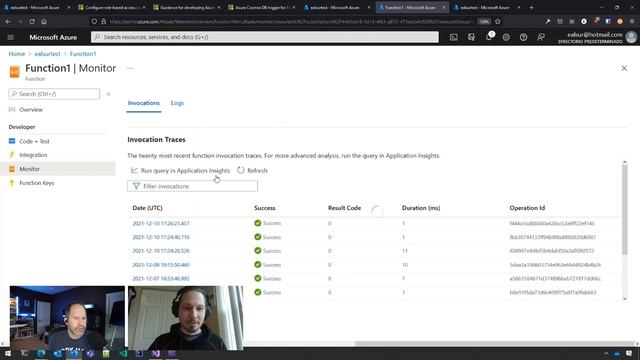Focus the left menu Search (Ctrl+/) box
Image resolution: width=640 pixels, height=360 pixels.
(x=54, y=94)
